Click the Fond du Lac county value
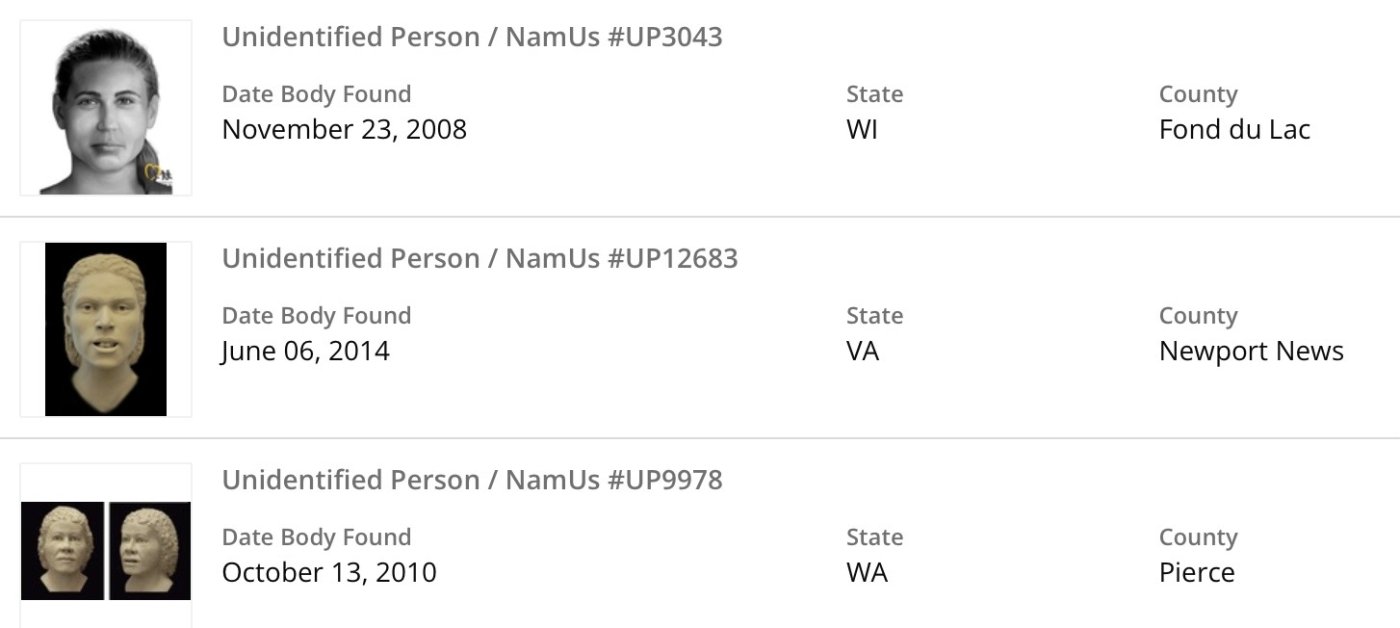The height and width of the screenshot is (628, 1400). [1234, 130]
